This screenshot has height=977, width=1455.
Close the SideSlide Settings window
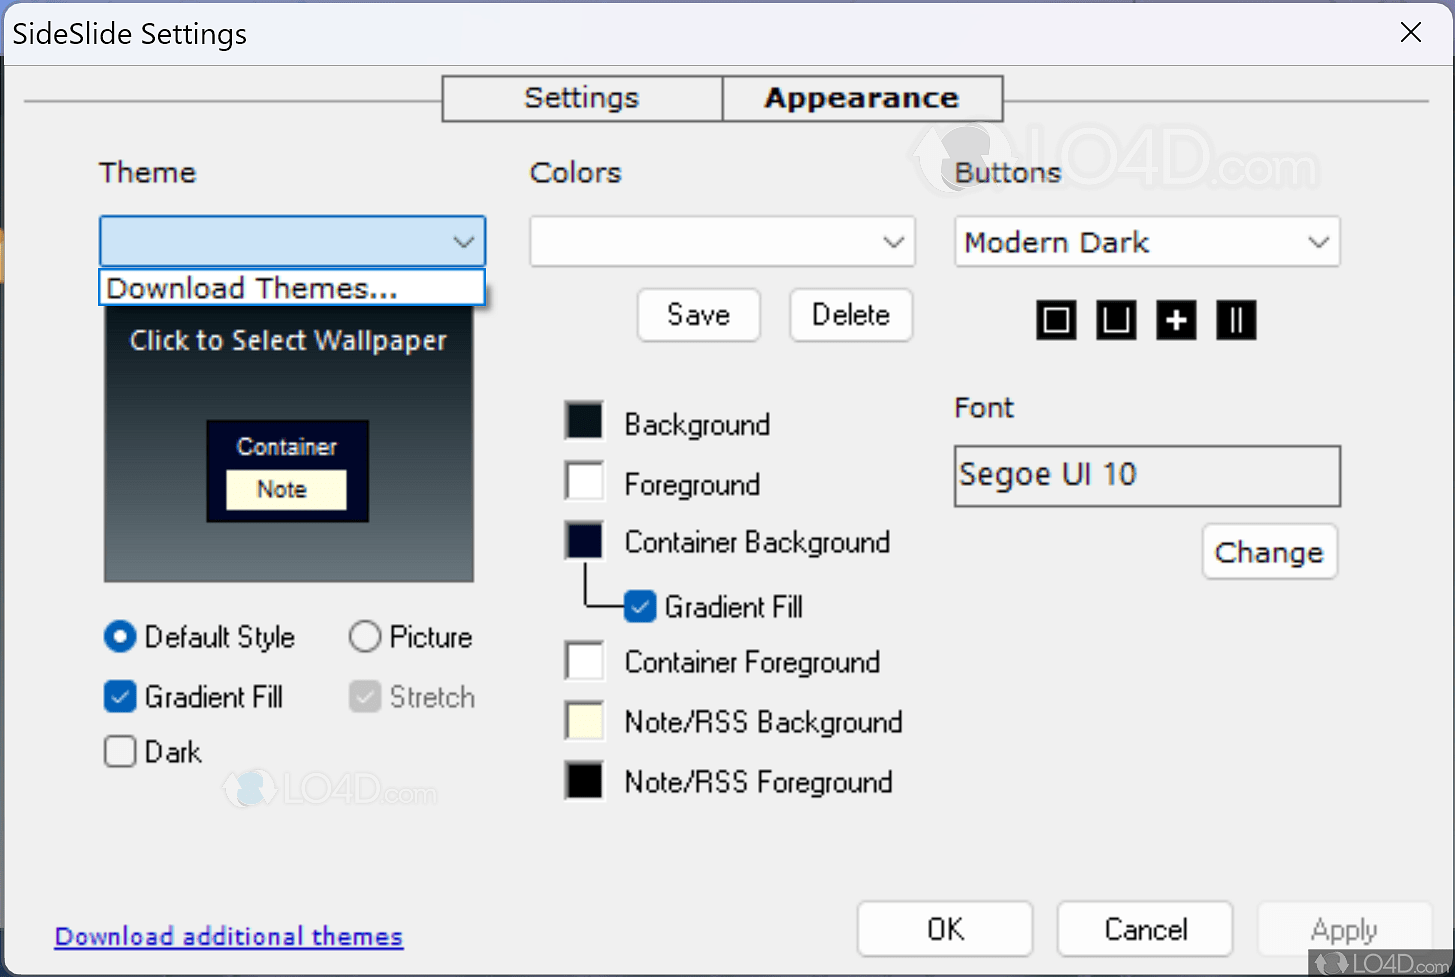1411,33
